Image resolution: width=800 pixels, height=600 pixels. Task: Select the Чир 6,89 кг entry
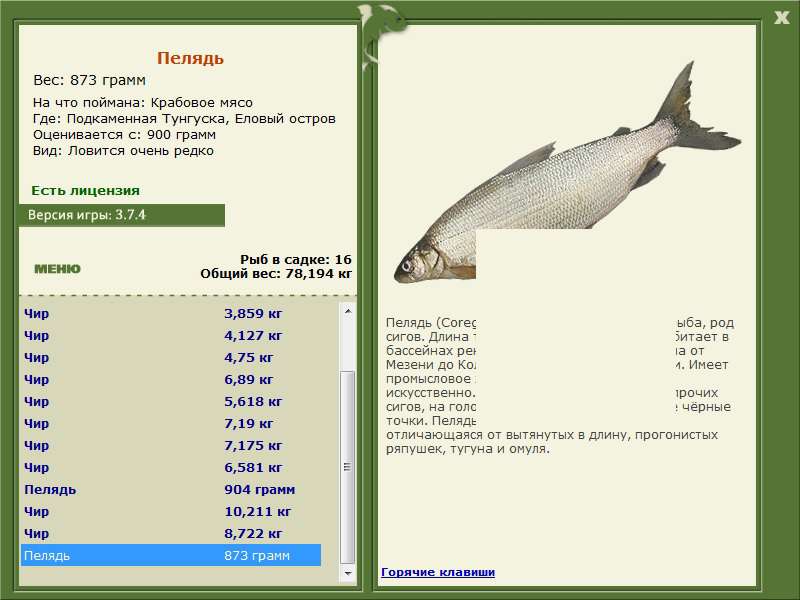pos(171,379)
